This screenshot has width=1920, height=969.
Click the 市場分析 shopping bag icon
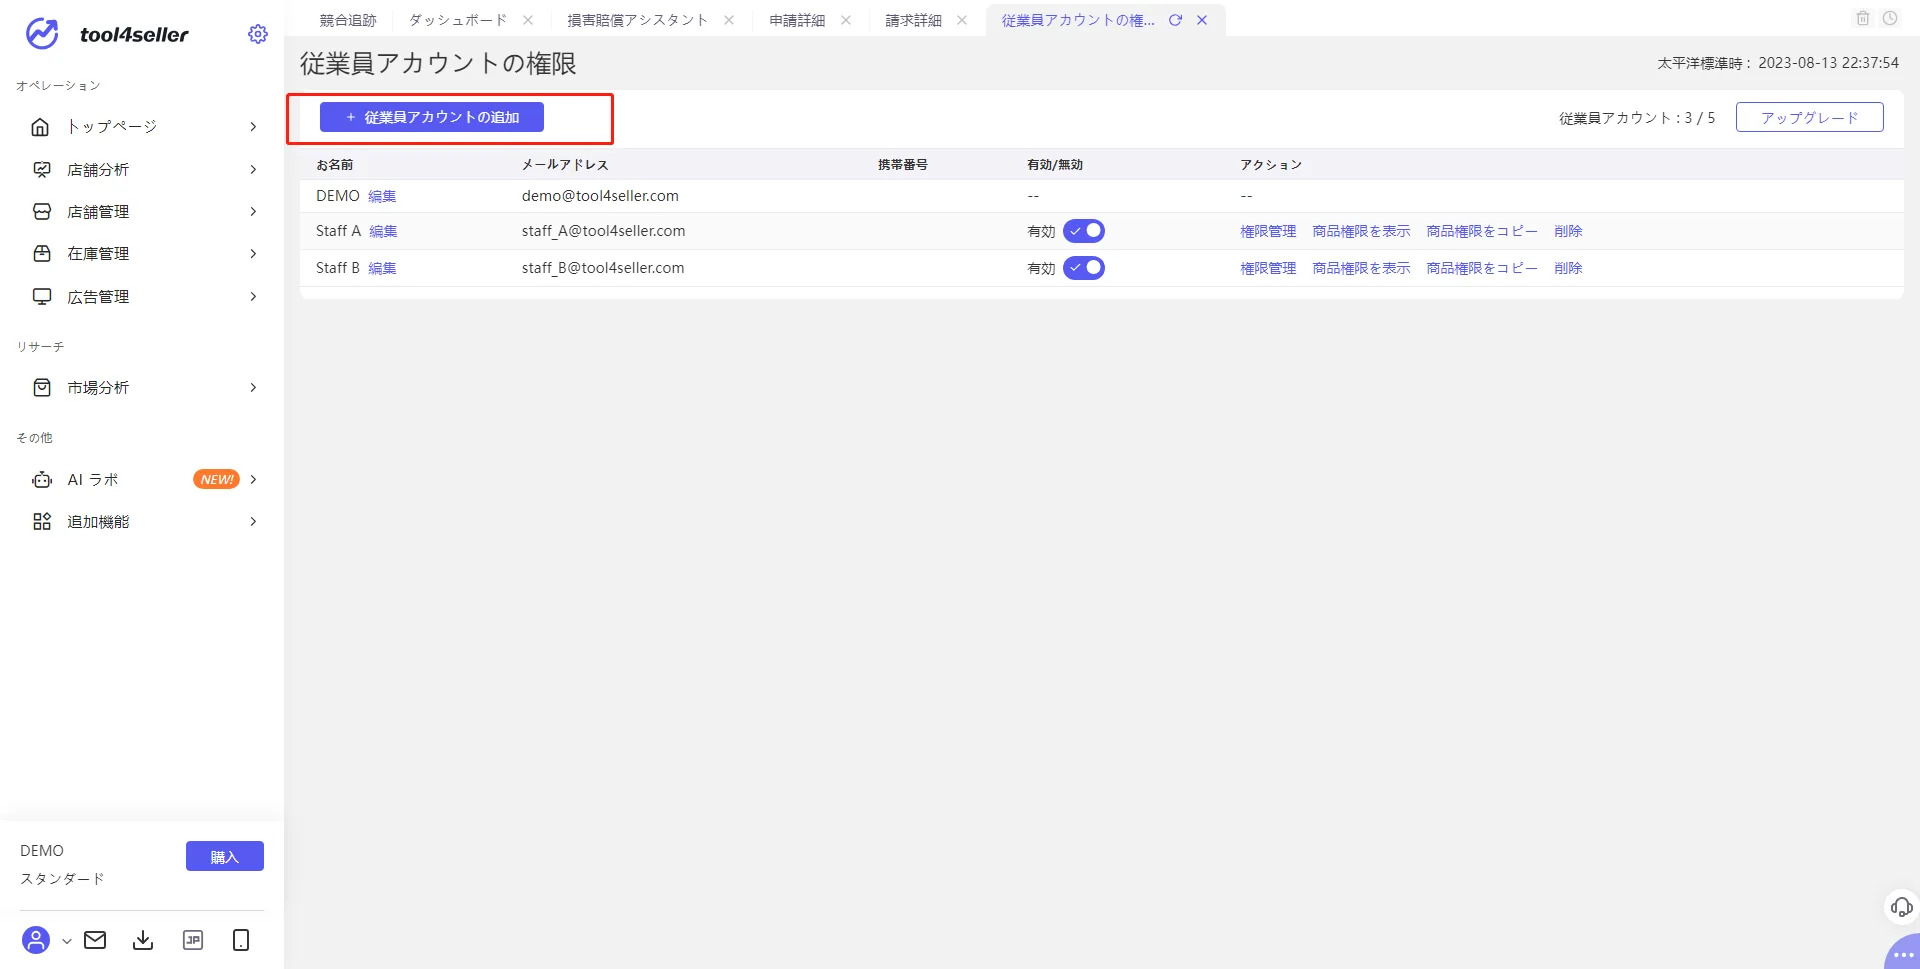[42, 388]
